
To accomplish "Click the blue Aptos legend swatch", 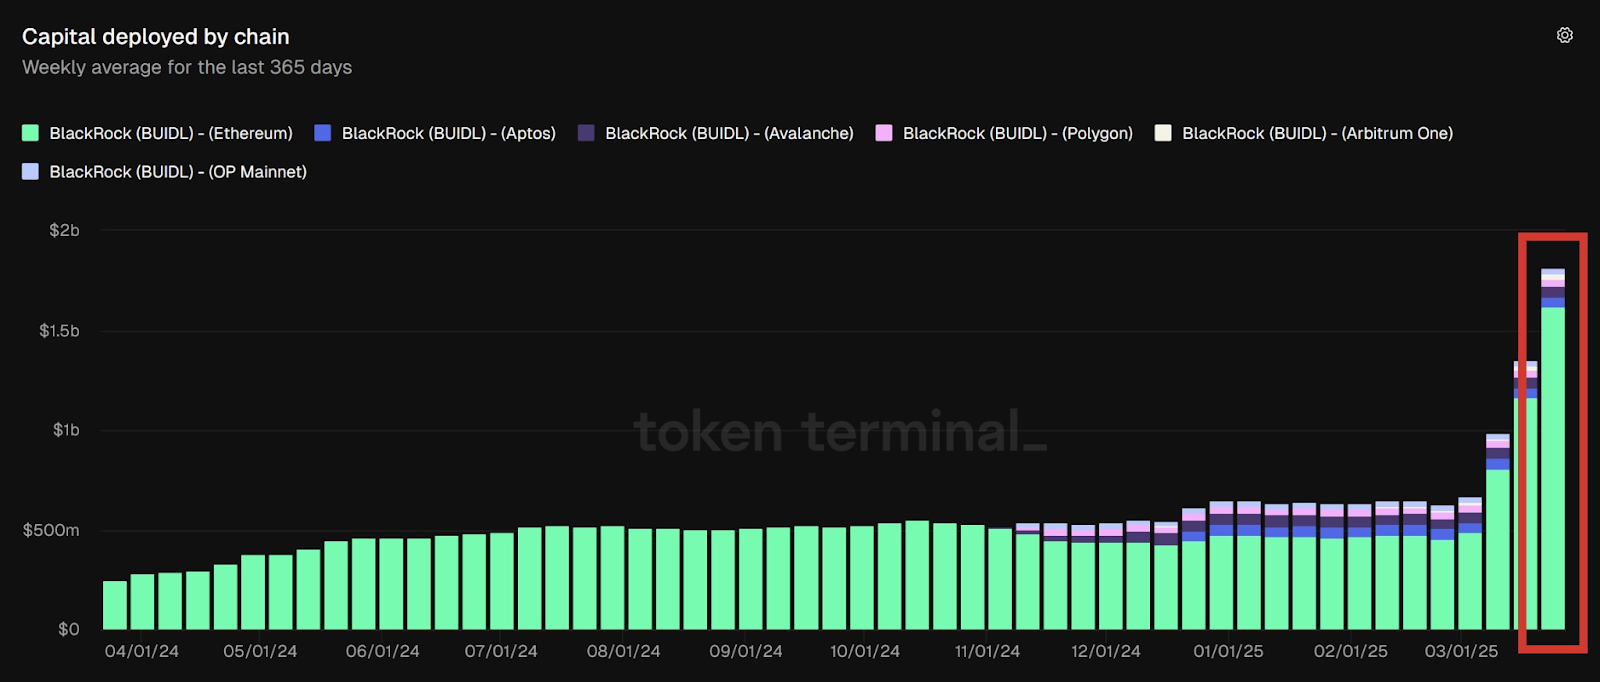I will pos(322,133).
